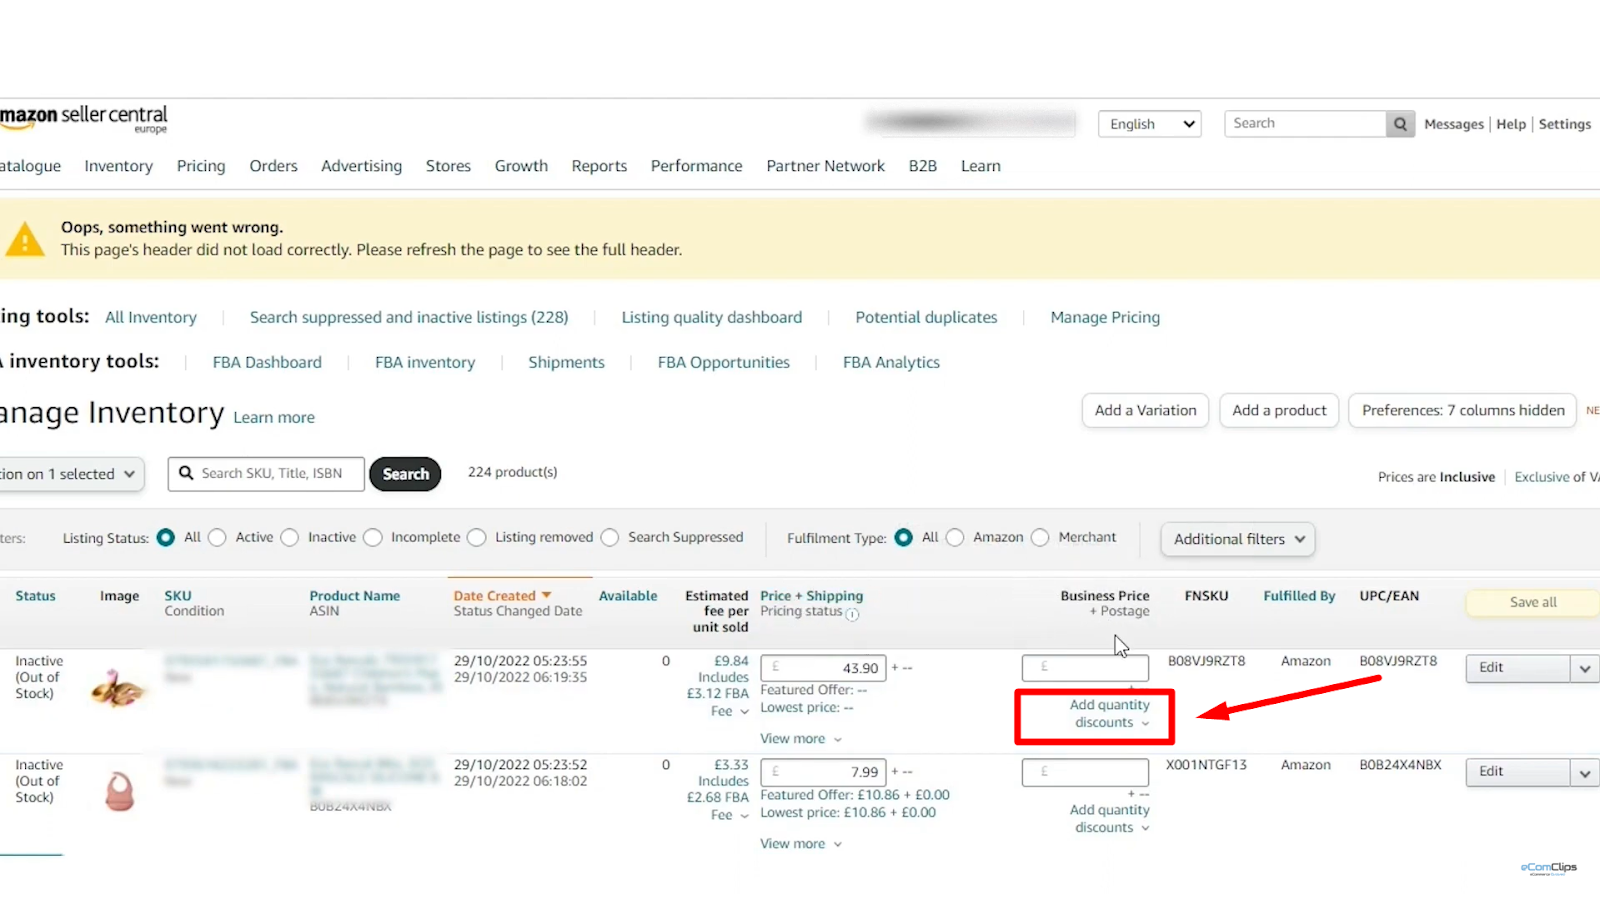Click the Pricing status info icon

click(x=852, y=615)
